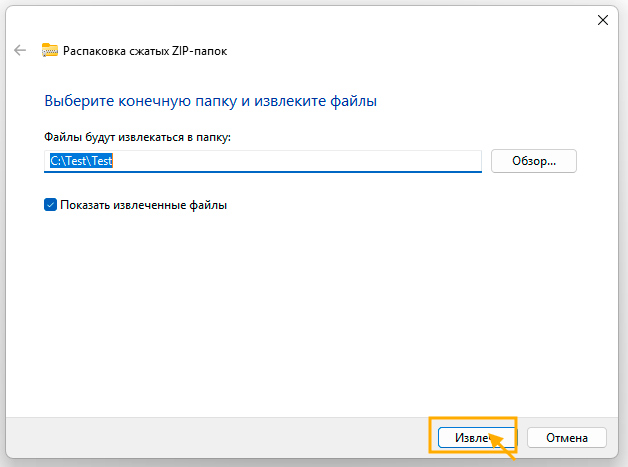Click the word ZIP-папок in the title
The image size is (628, 467).
(199, 51)
